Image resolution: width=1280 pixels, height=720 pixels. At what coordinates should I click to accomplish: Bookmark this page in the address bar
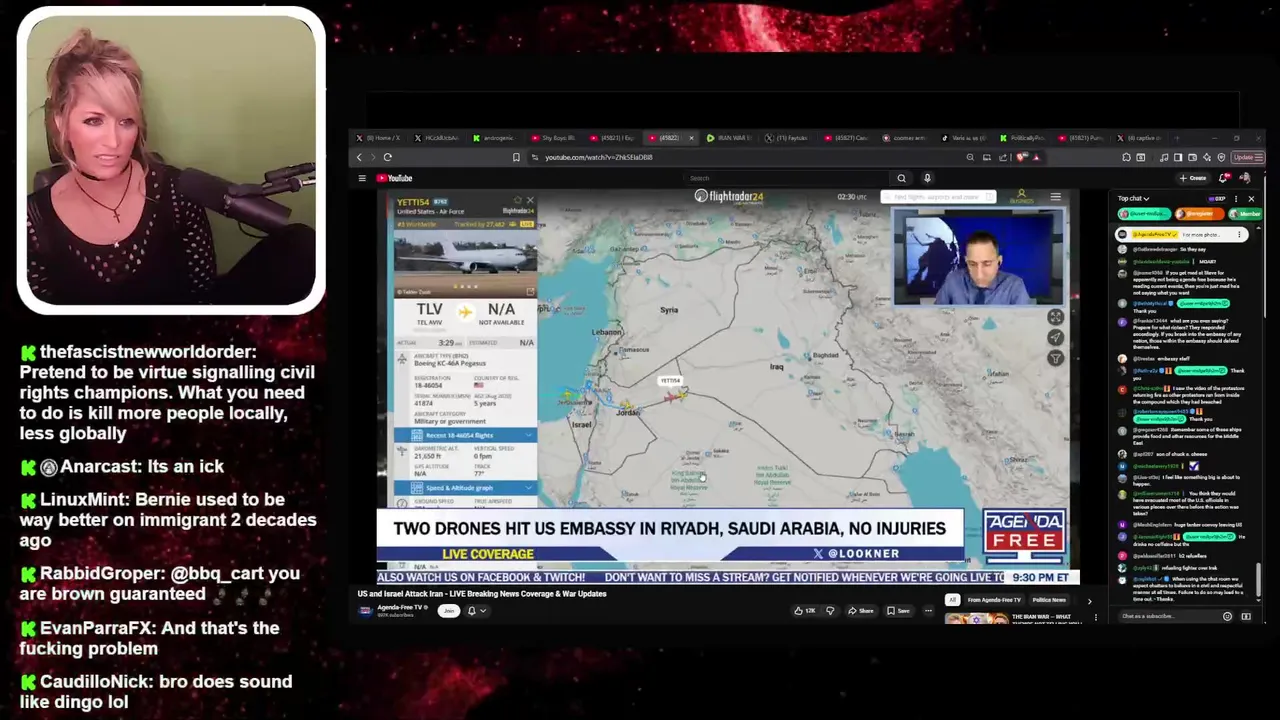(516, 157)
